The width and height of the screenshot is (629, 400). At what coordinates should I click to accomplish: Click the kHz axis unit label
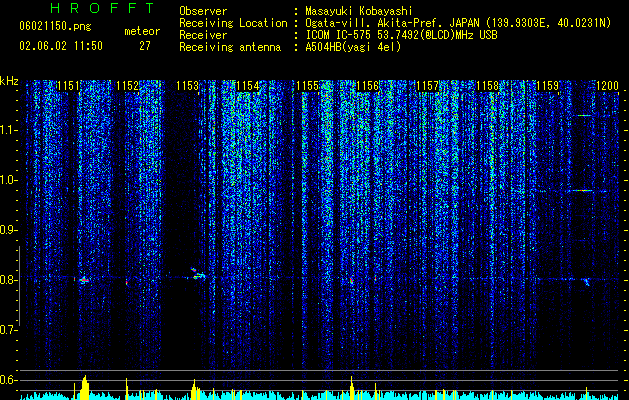click(x=9, y=81)
